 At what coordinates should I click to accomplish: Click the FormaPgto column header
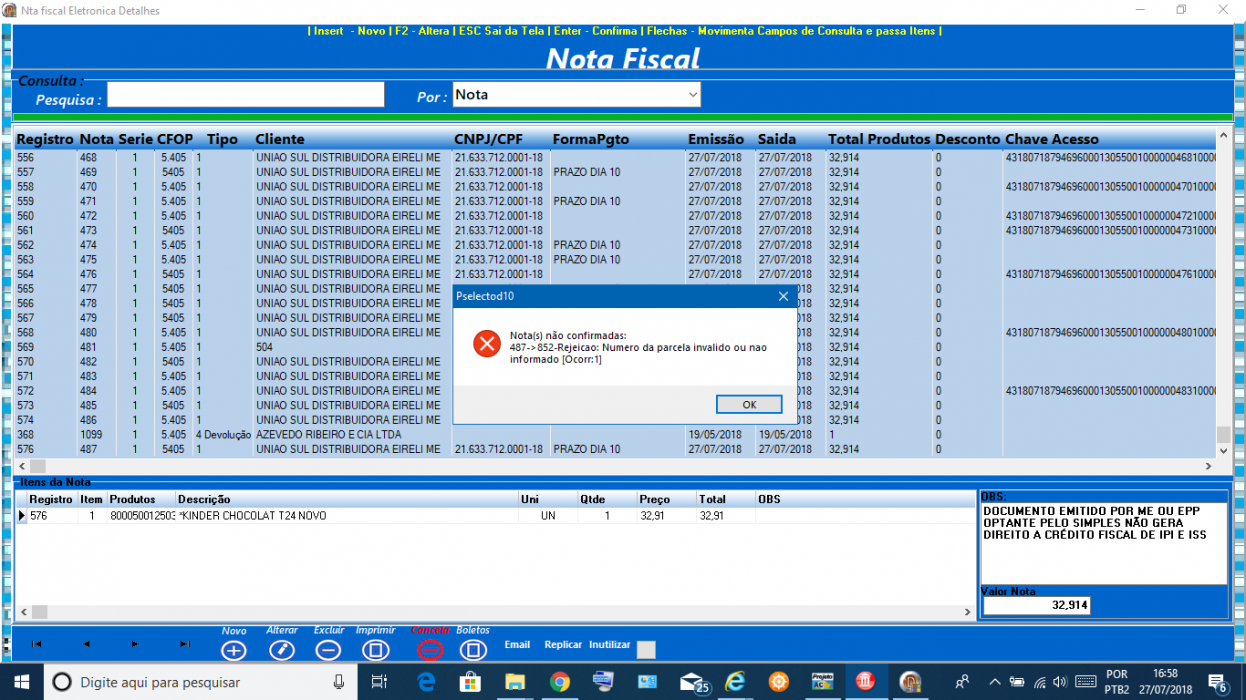(591, 139)
